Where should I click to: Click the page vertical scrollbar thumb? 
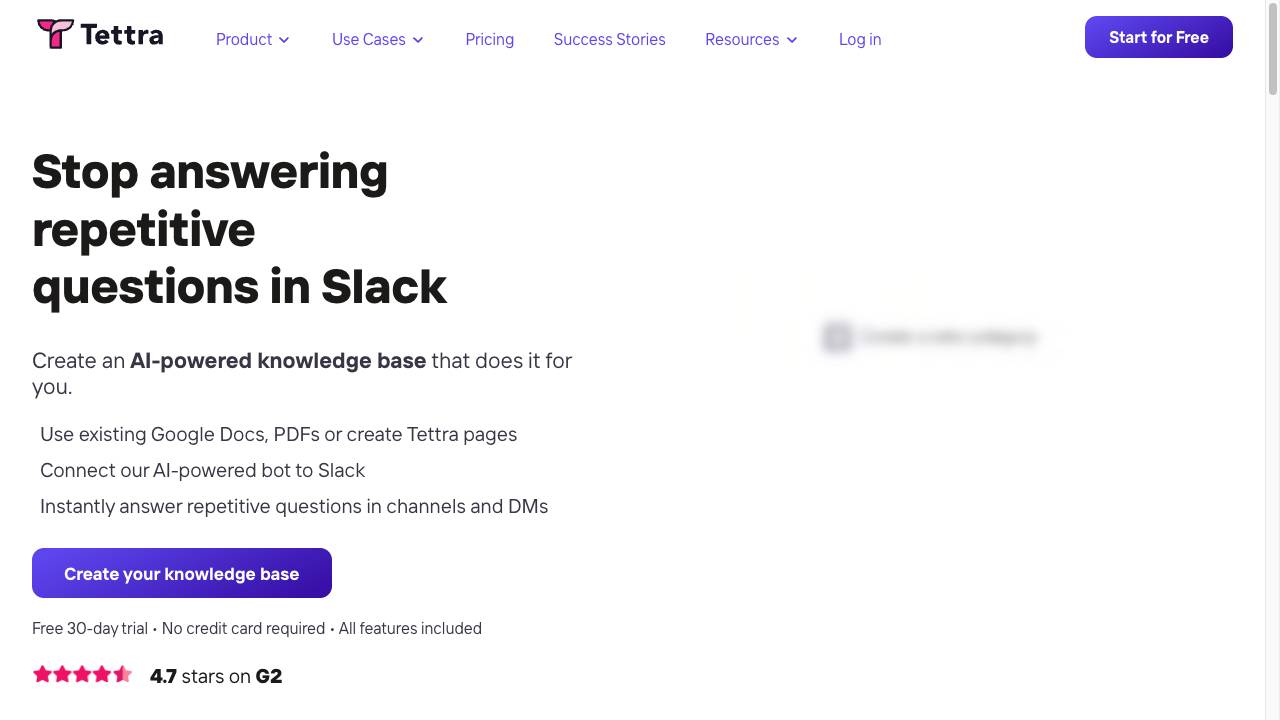click(x=1273, y=50)
